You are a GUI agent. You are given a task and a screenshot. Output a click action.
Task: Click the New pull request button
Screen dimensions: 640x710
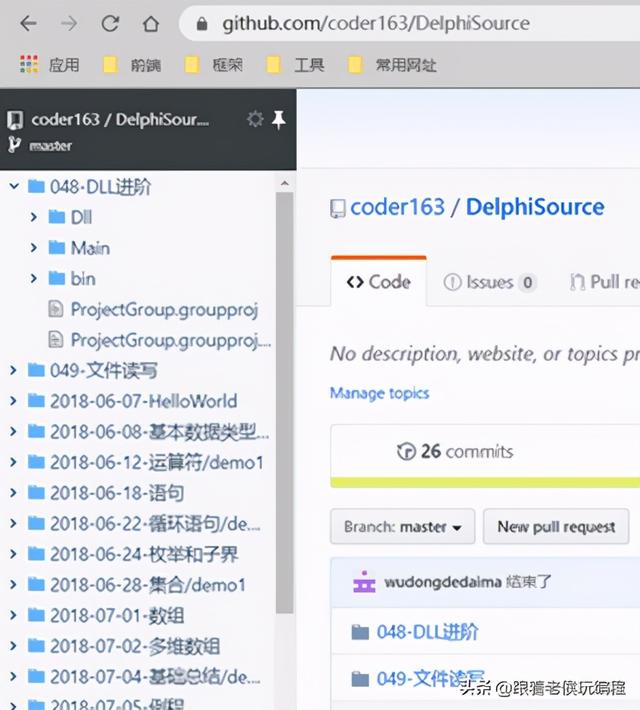click(x=556, y=526)
